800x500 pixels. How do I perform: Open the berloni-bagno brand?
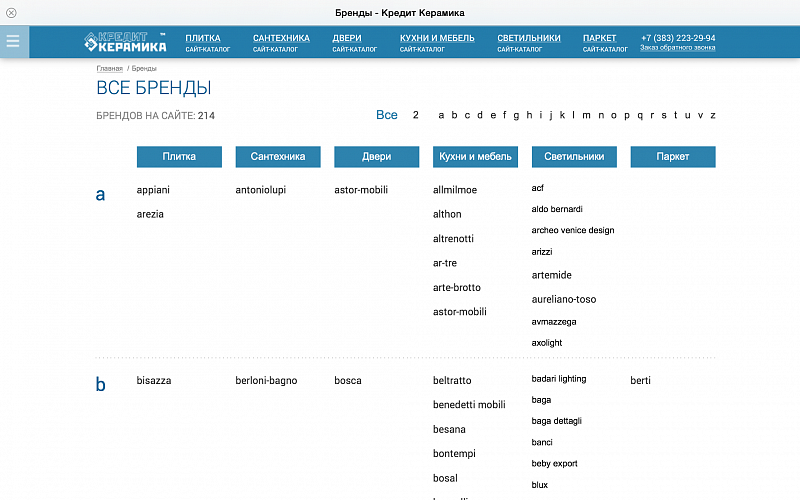(266, 381)
